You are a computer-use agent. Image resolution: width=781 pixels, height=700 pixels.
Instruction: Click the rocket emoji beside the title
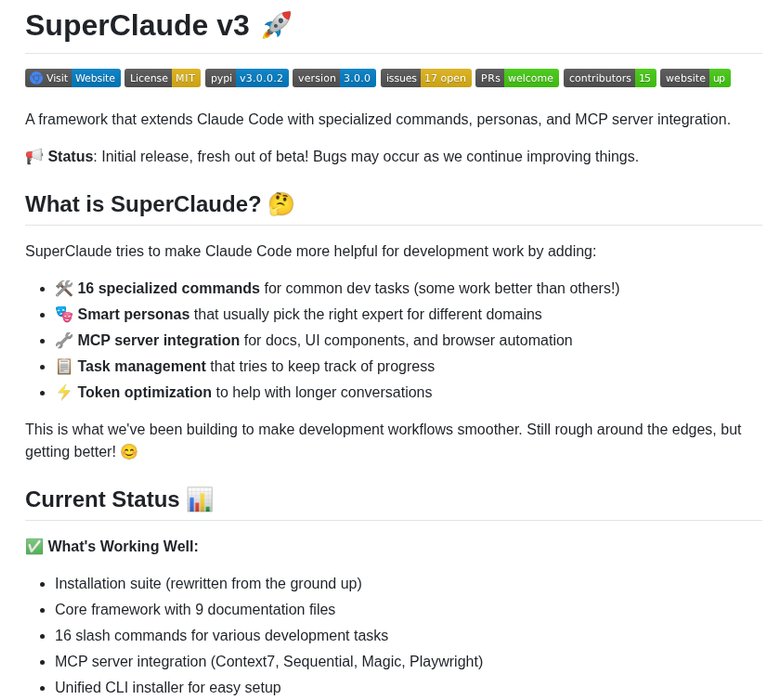pyautogui.click(x=276, y=25)
